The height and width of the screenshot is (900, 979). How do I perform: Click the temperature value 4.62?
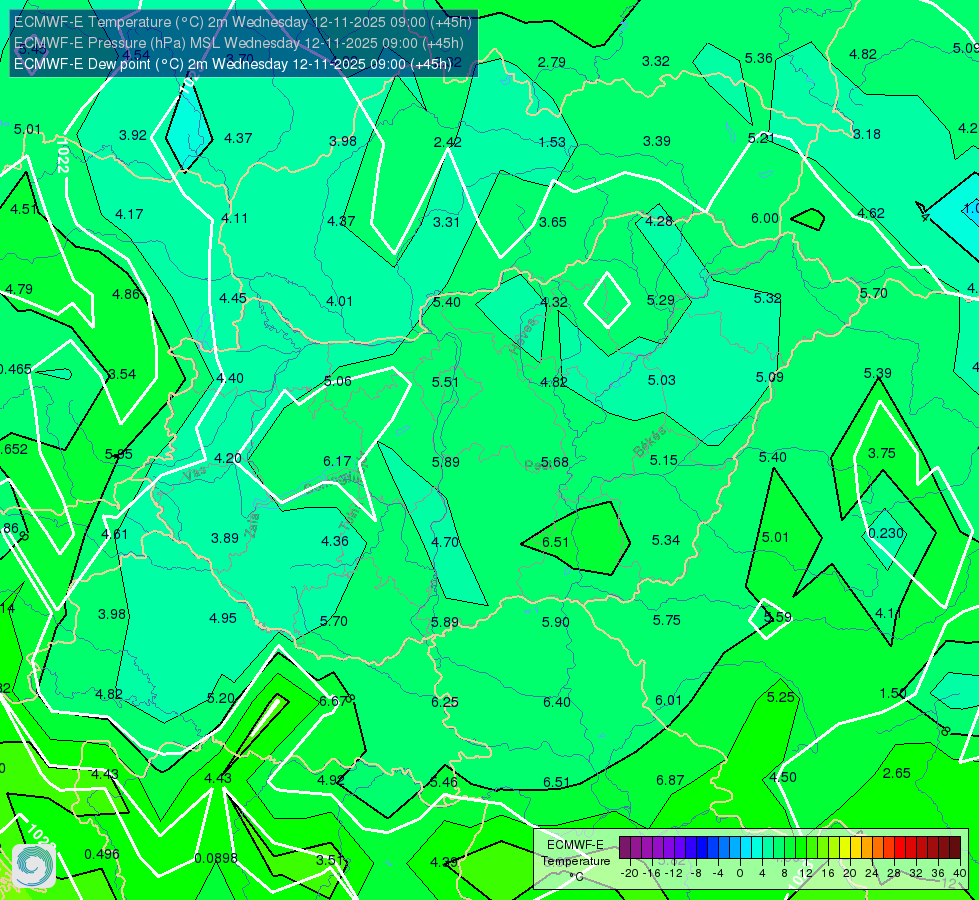(x=870, y=214)
